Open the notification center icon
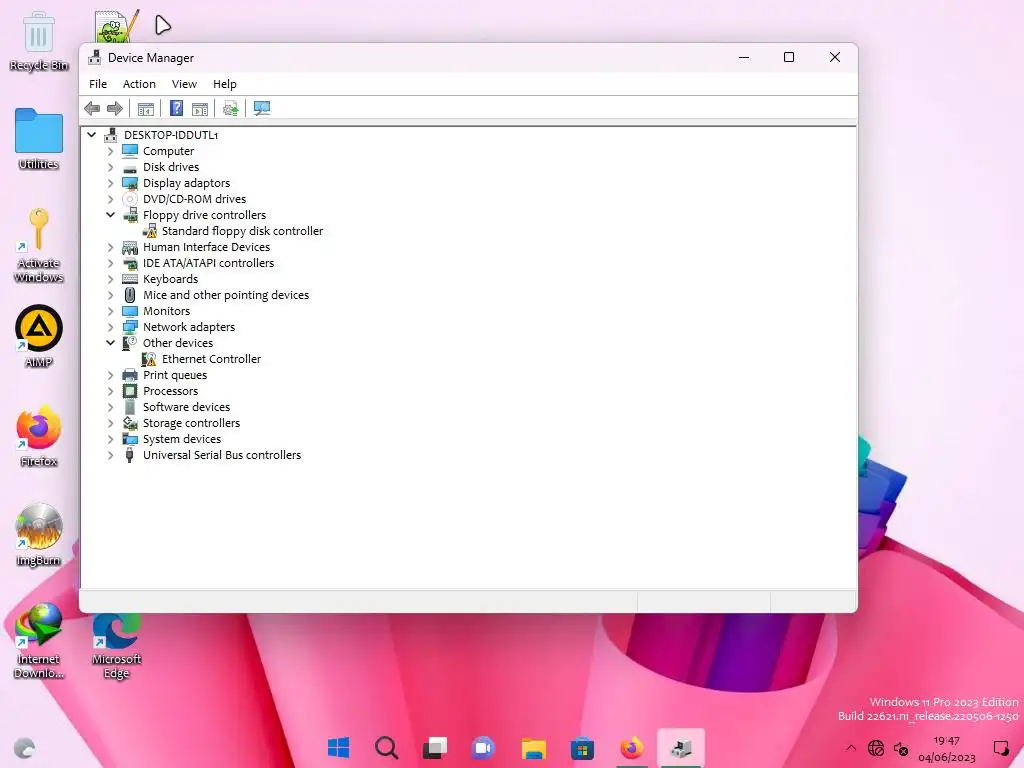This screenshot has height=768, width=1024. (x=1000, y=748)
